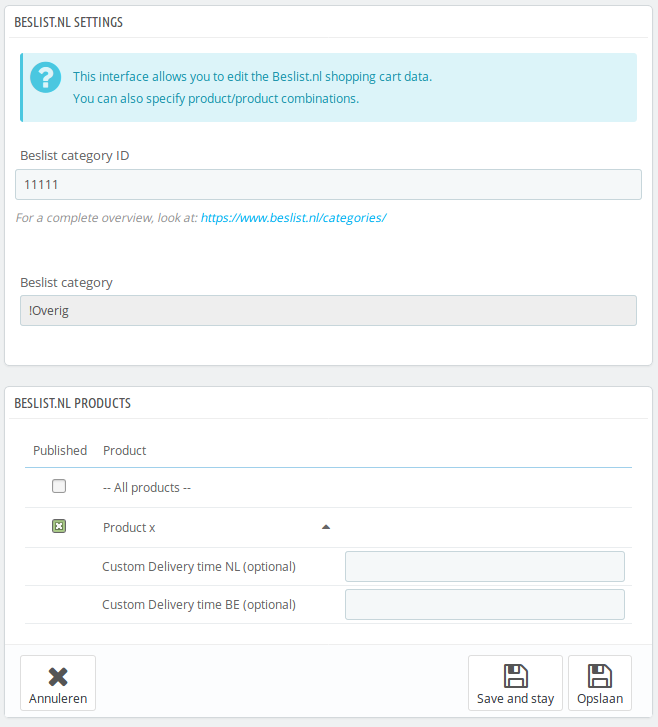
Task: Click the Save and stay button
Action: [x=515, y=683]
